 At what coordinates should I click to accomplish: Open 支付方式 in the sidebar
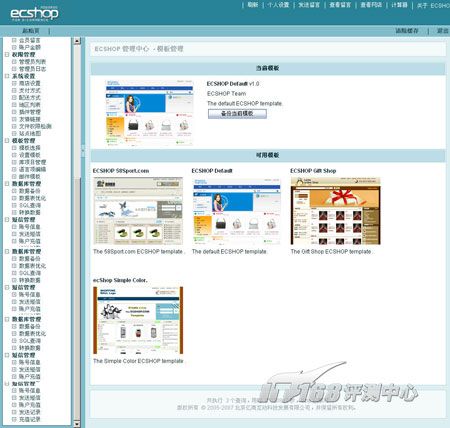click(30, 90)
